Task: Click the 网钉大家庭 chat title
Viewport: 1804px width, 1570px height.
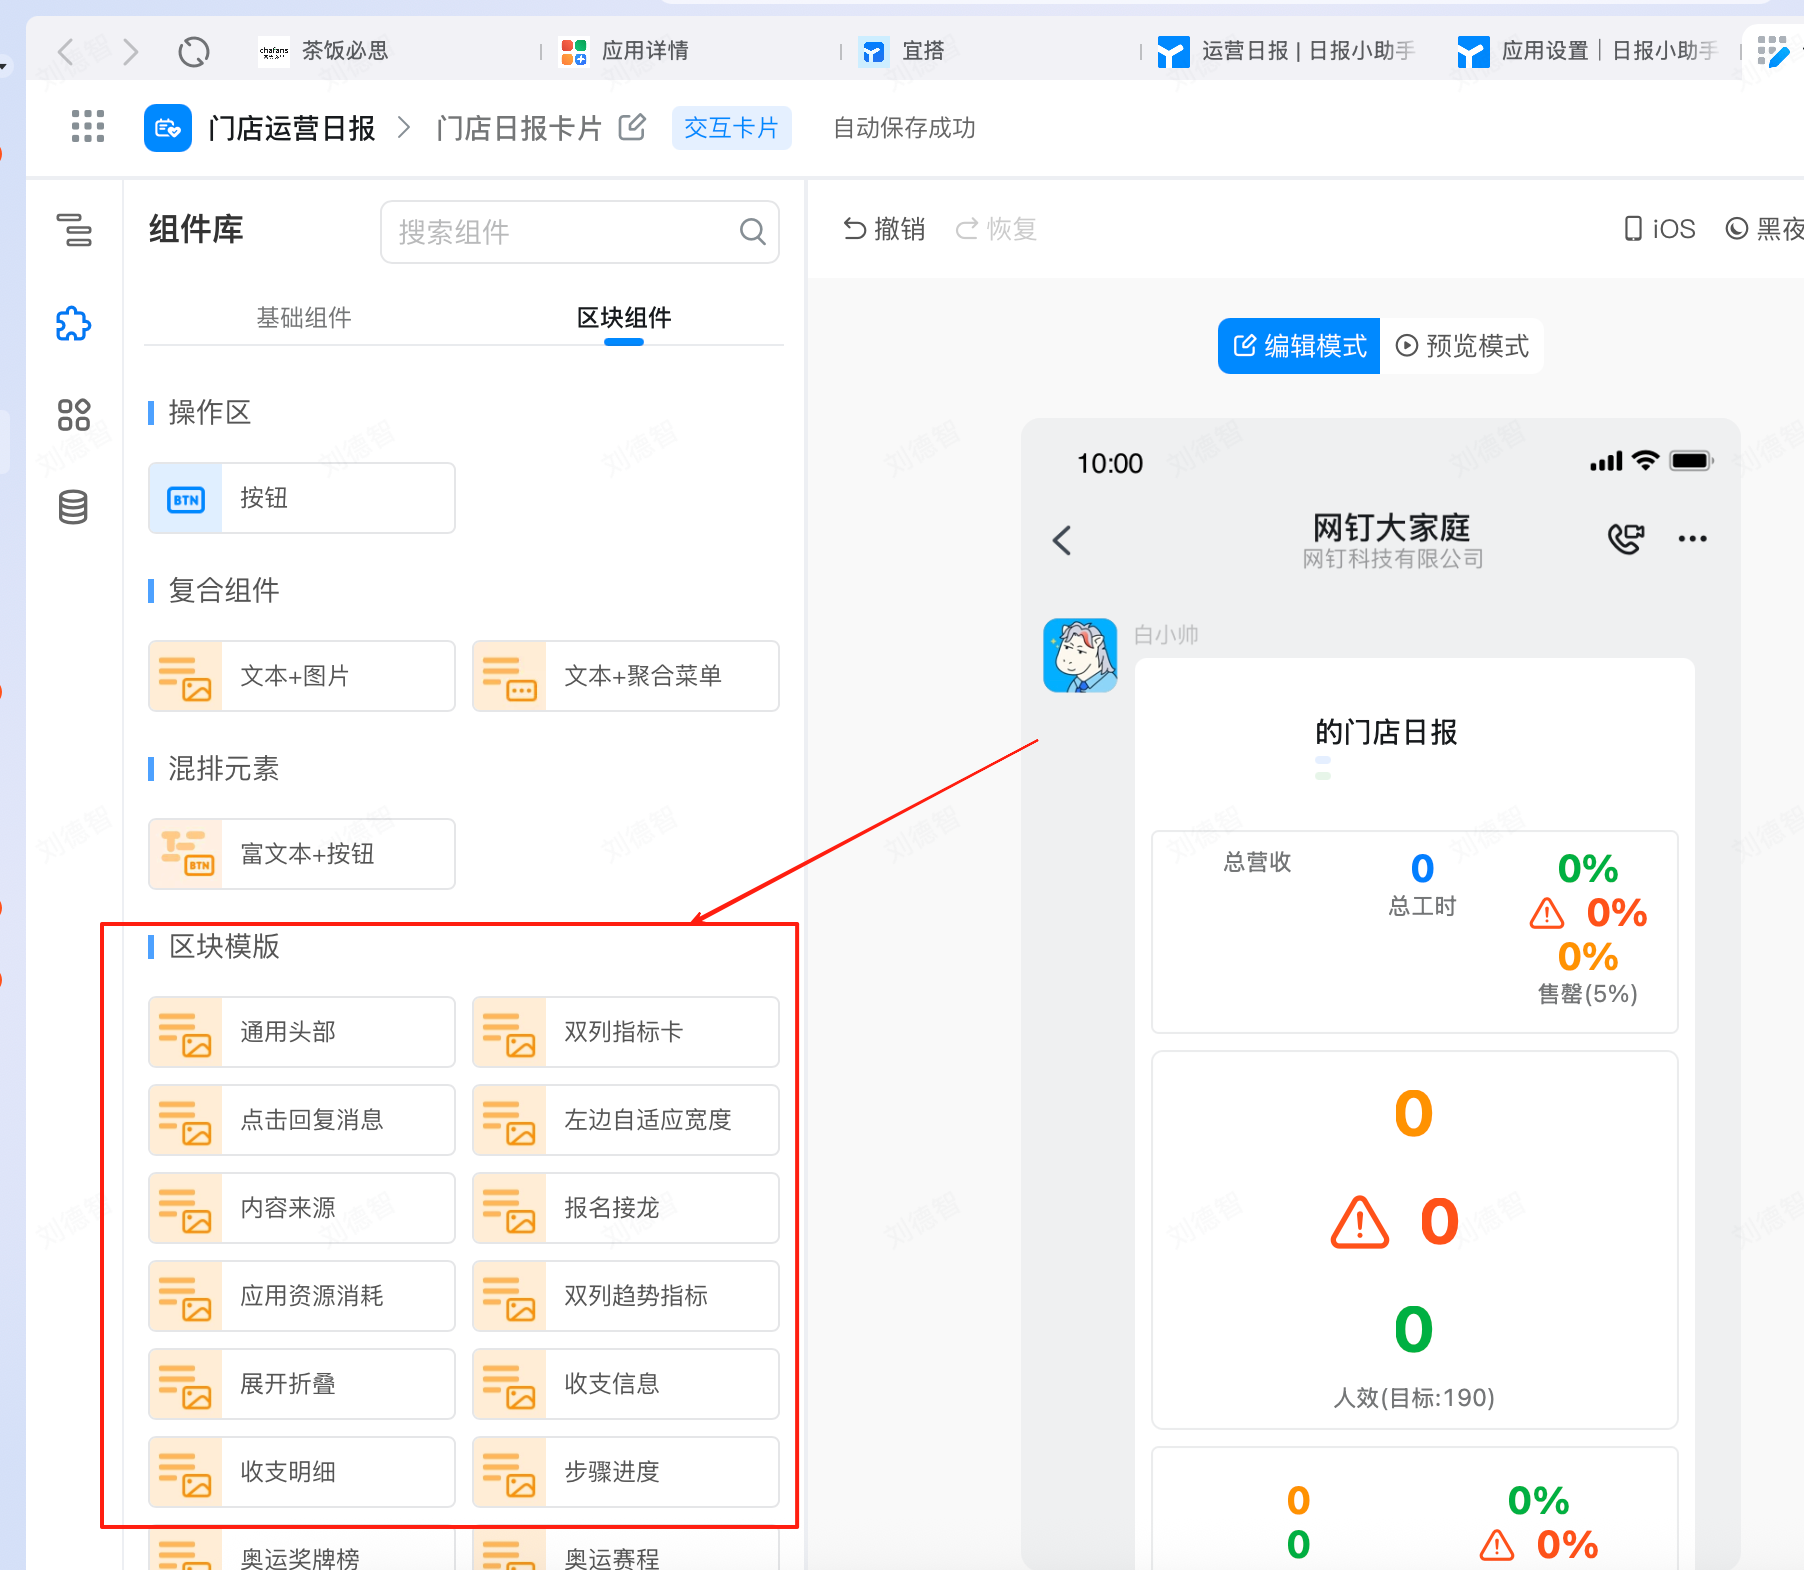Action: [x=1391, y=527]
